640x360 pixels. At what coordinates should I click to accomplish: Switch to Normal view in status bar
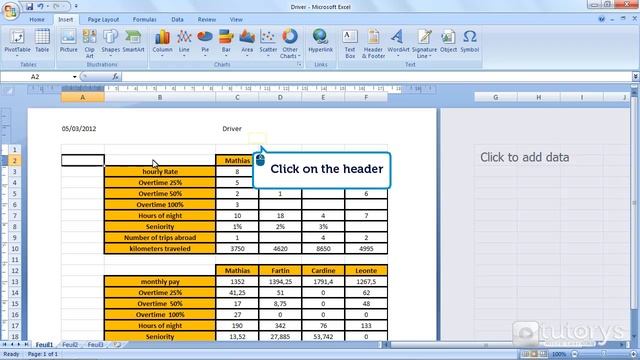pos(526,354)
